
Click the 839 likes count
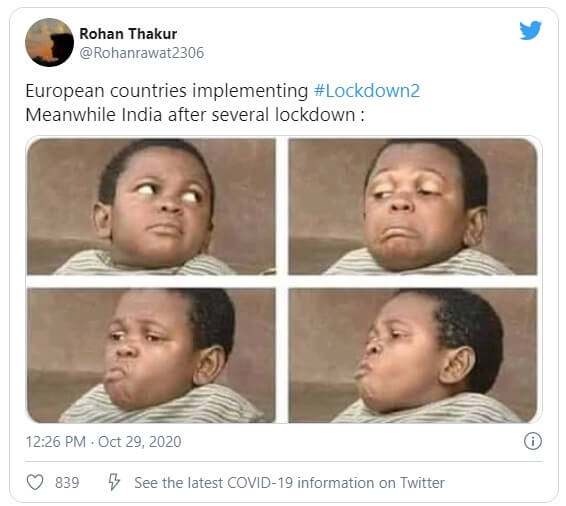(x=67, y=483)
